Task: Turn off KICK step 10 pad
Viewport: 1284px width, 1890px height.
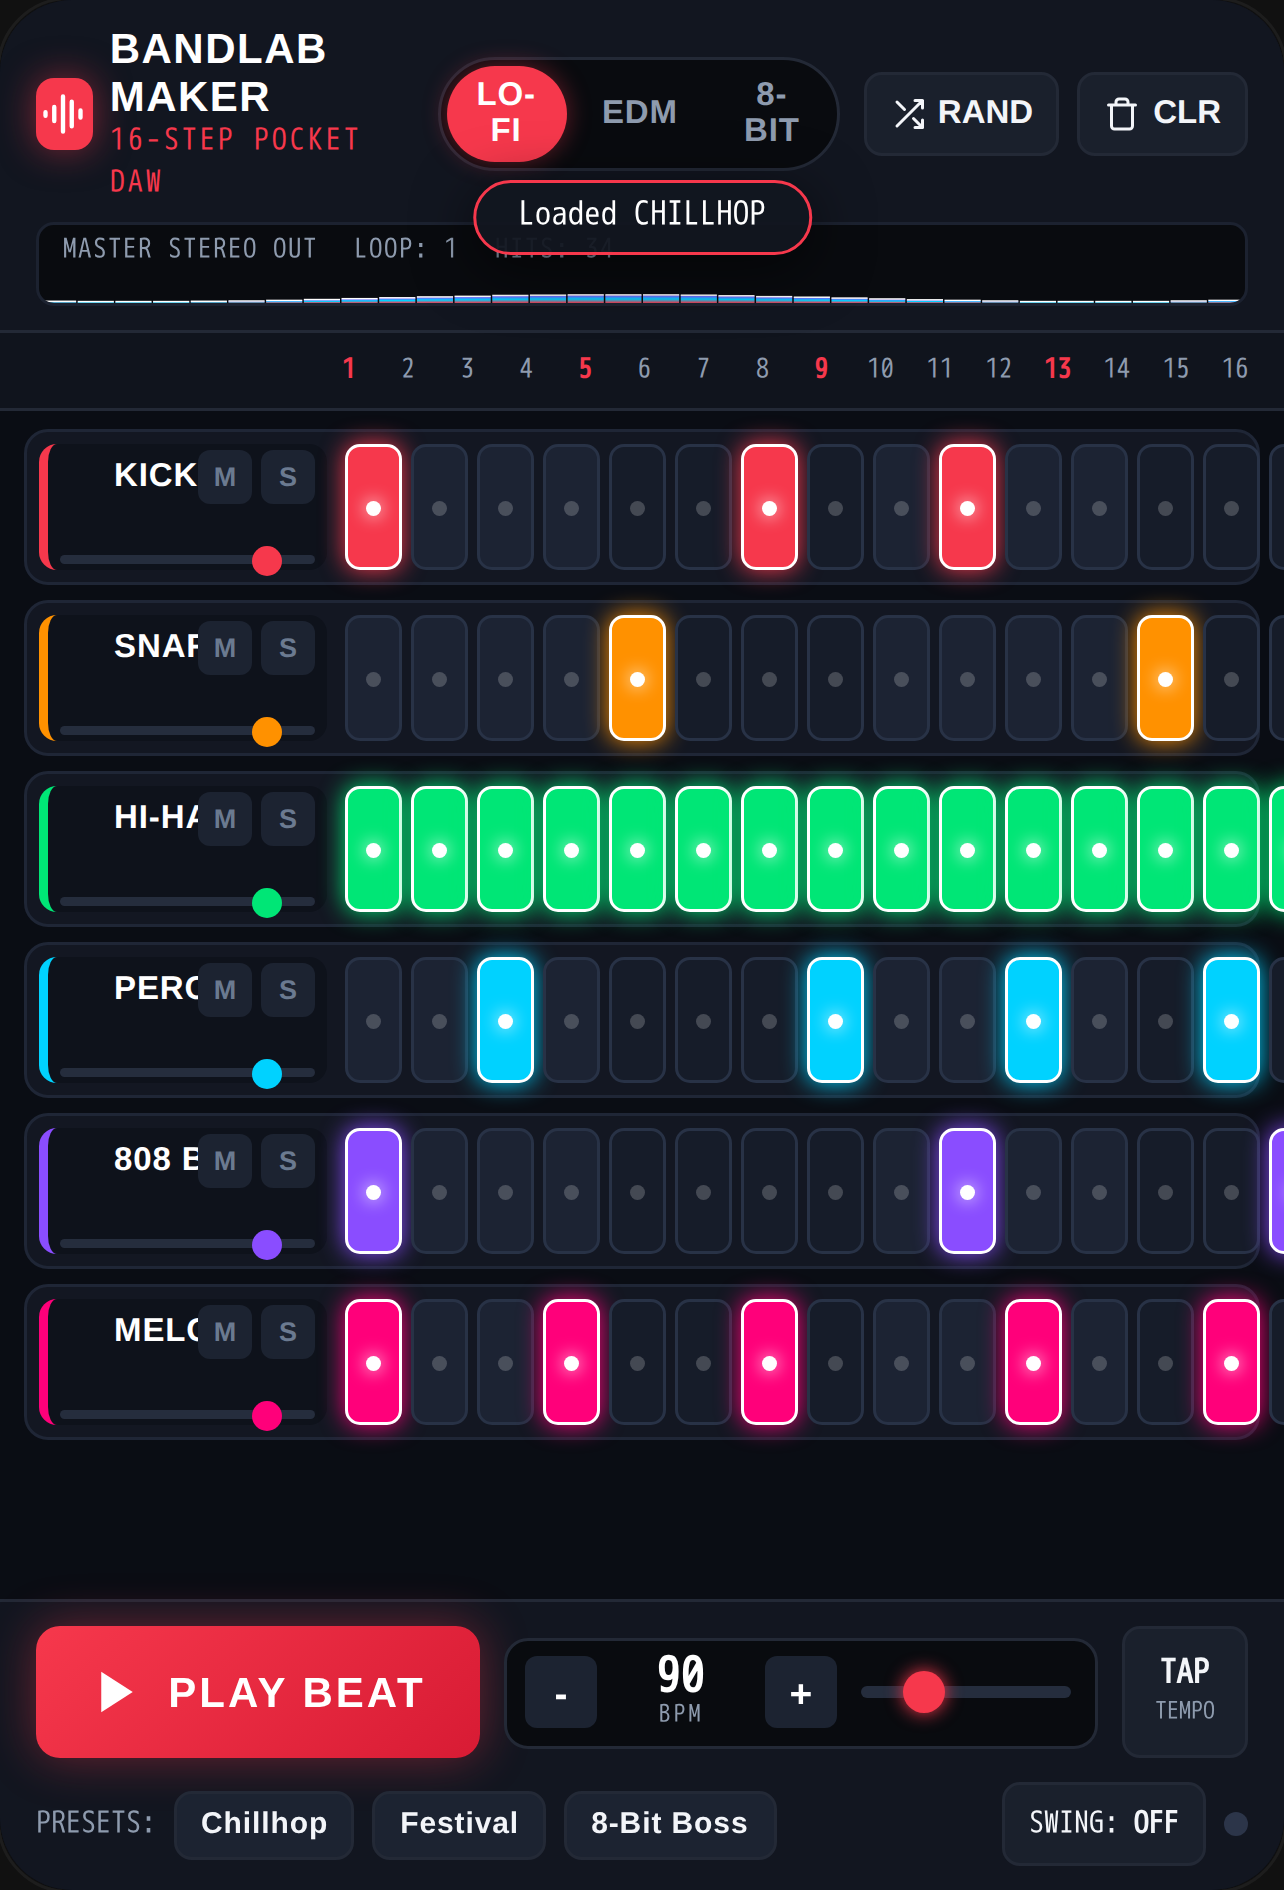Action: pyautogui.click(x=967, y=507)
